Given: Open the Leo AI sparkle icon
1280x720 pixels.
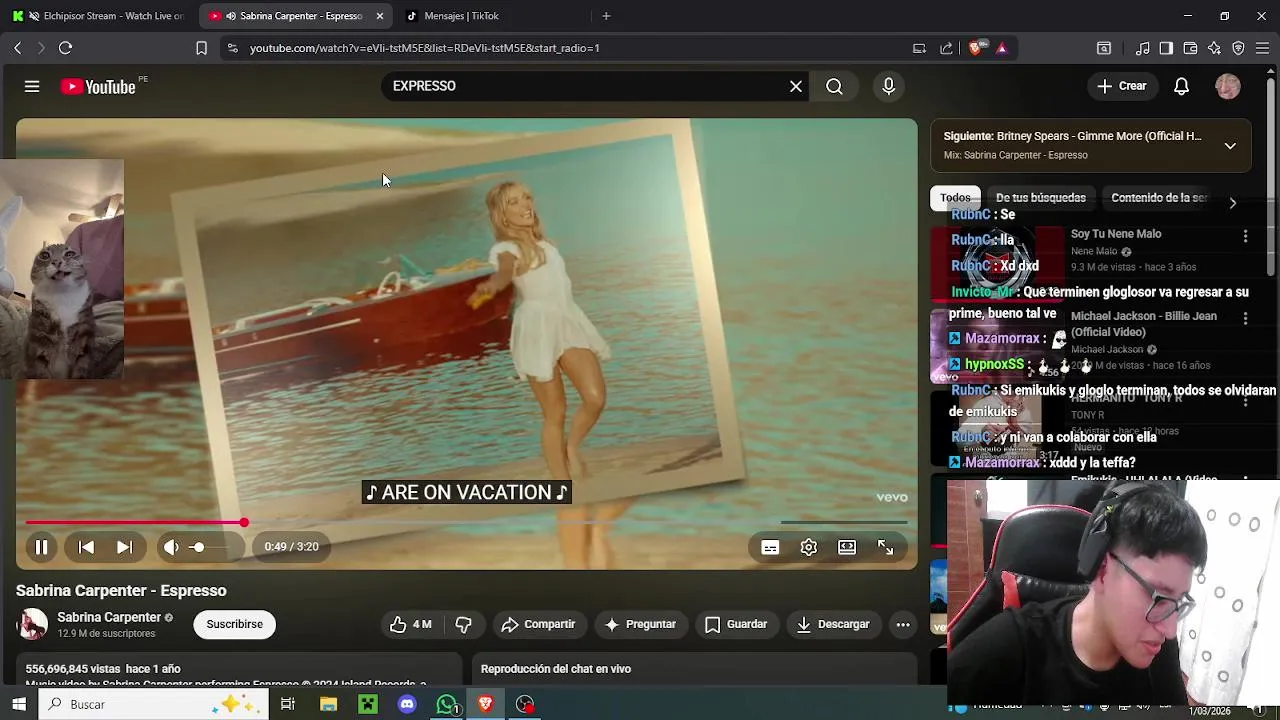Looking at the screenshot, I should pos(1214,48).
